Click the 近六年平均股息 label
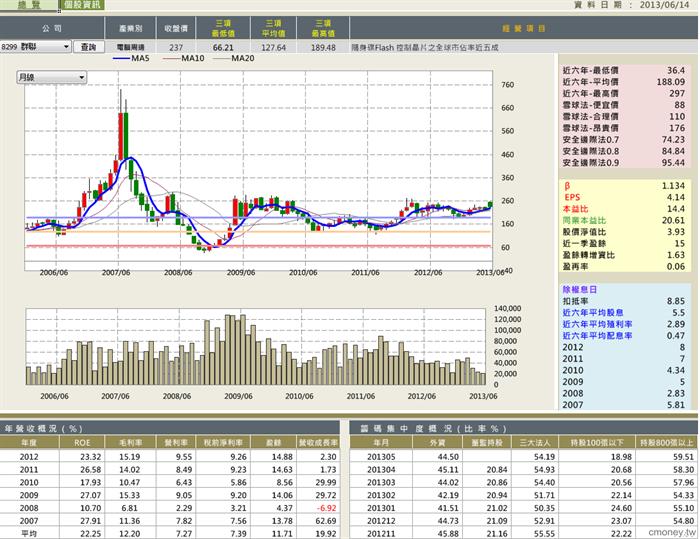 [x=593, y=313]
